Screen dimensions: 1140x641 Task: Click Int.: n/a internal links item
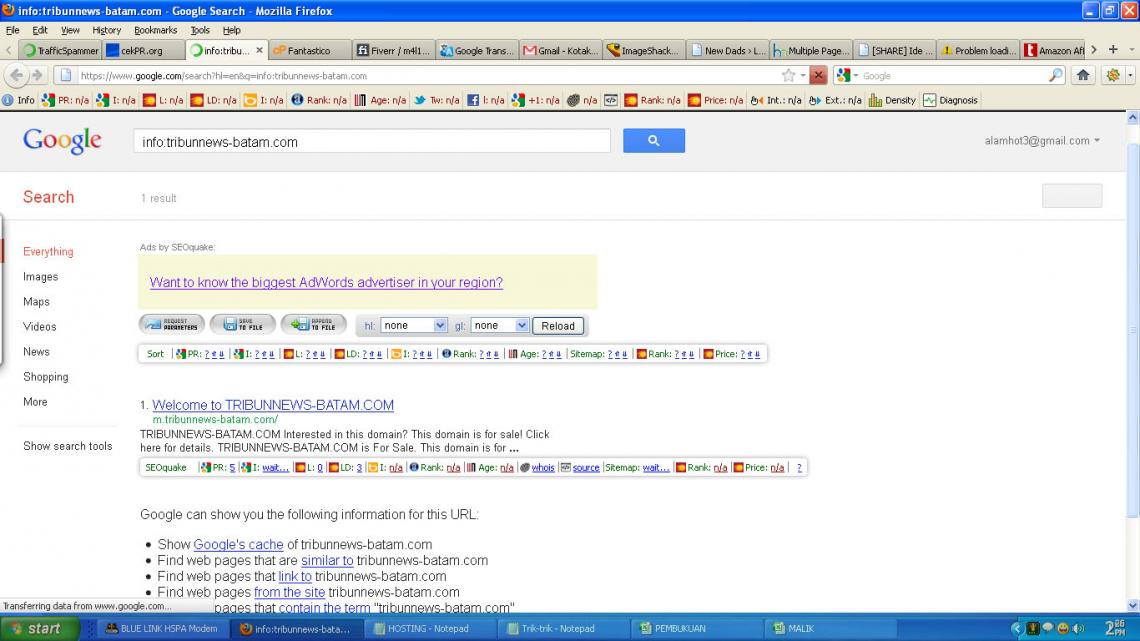tap(776, 100)
